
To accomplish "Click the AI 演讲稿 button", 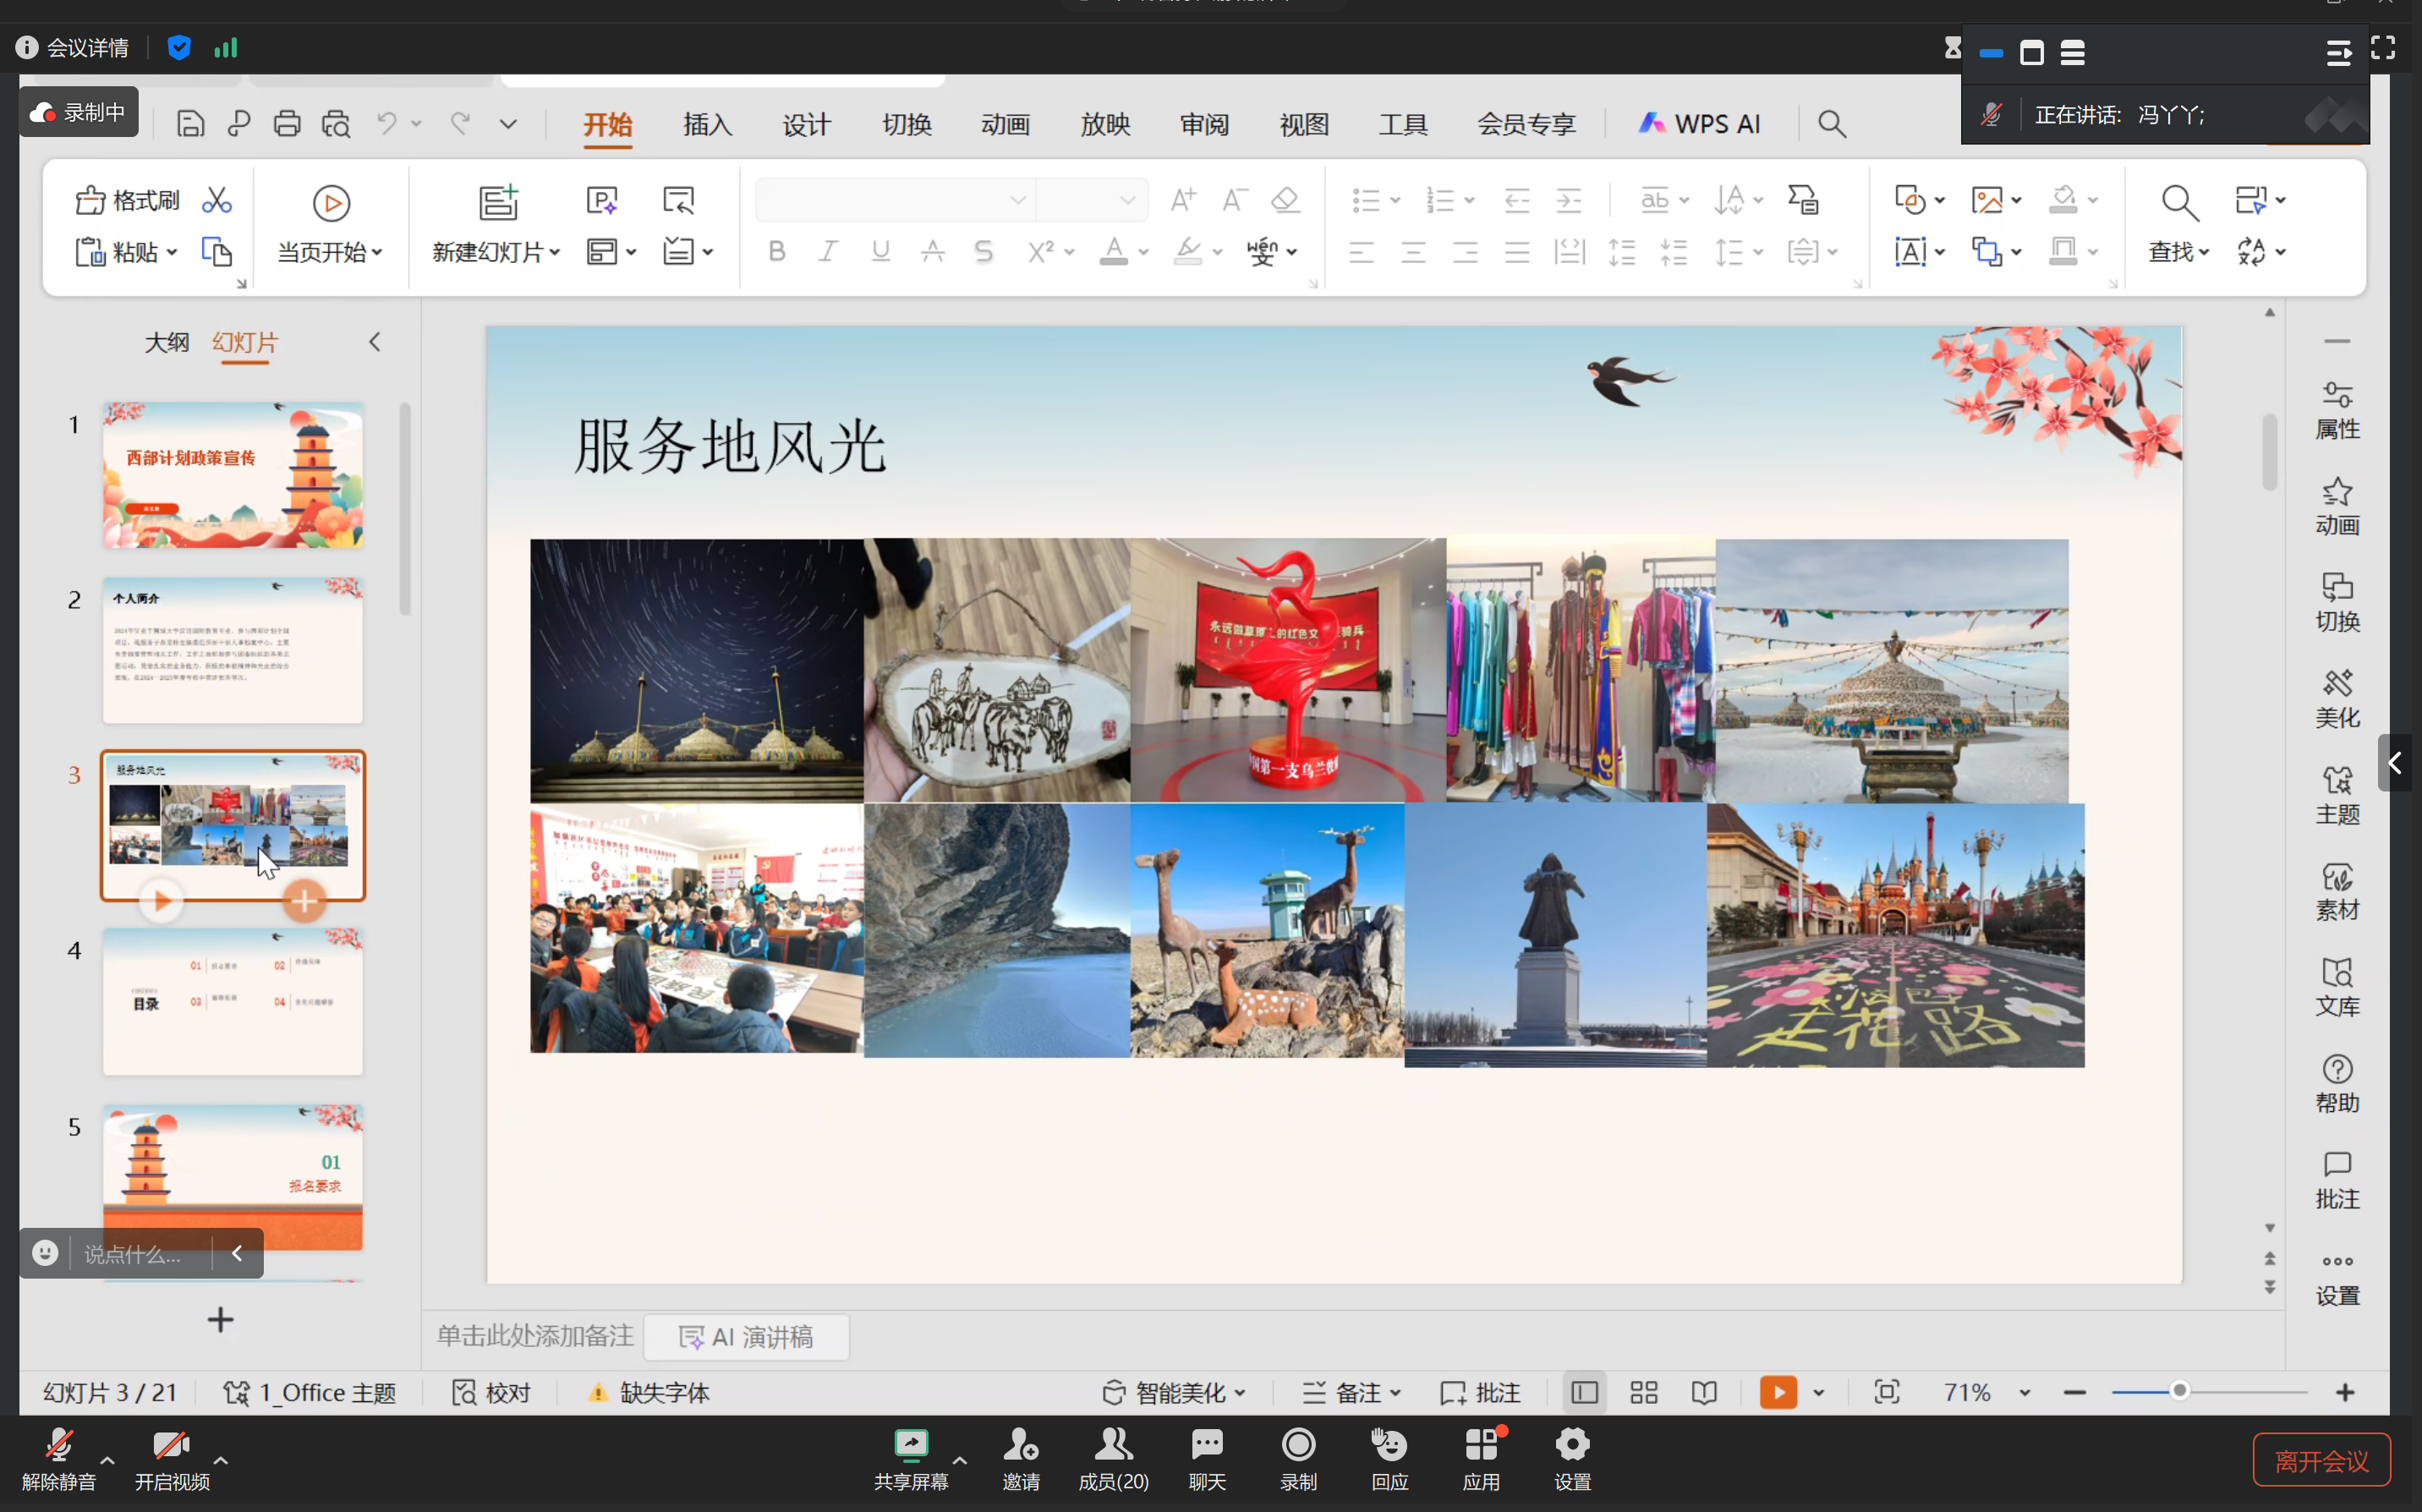I will click(x=746, y=1337).
